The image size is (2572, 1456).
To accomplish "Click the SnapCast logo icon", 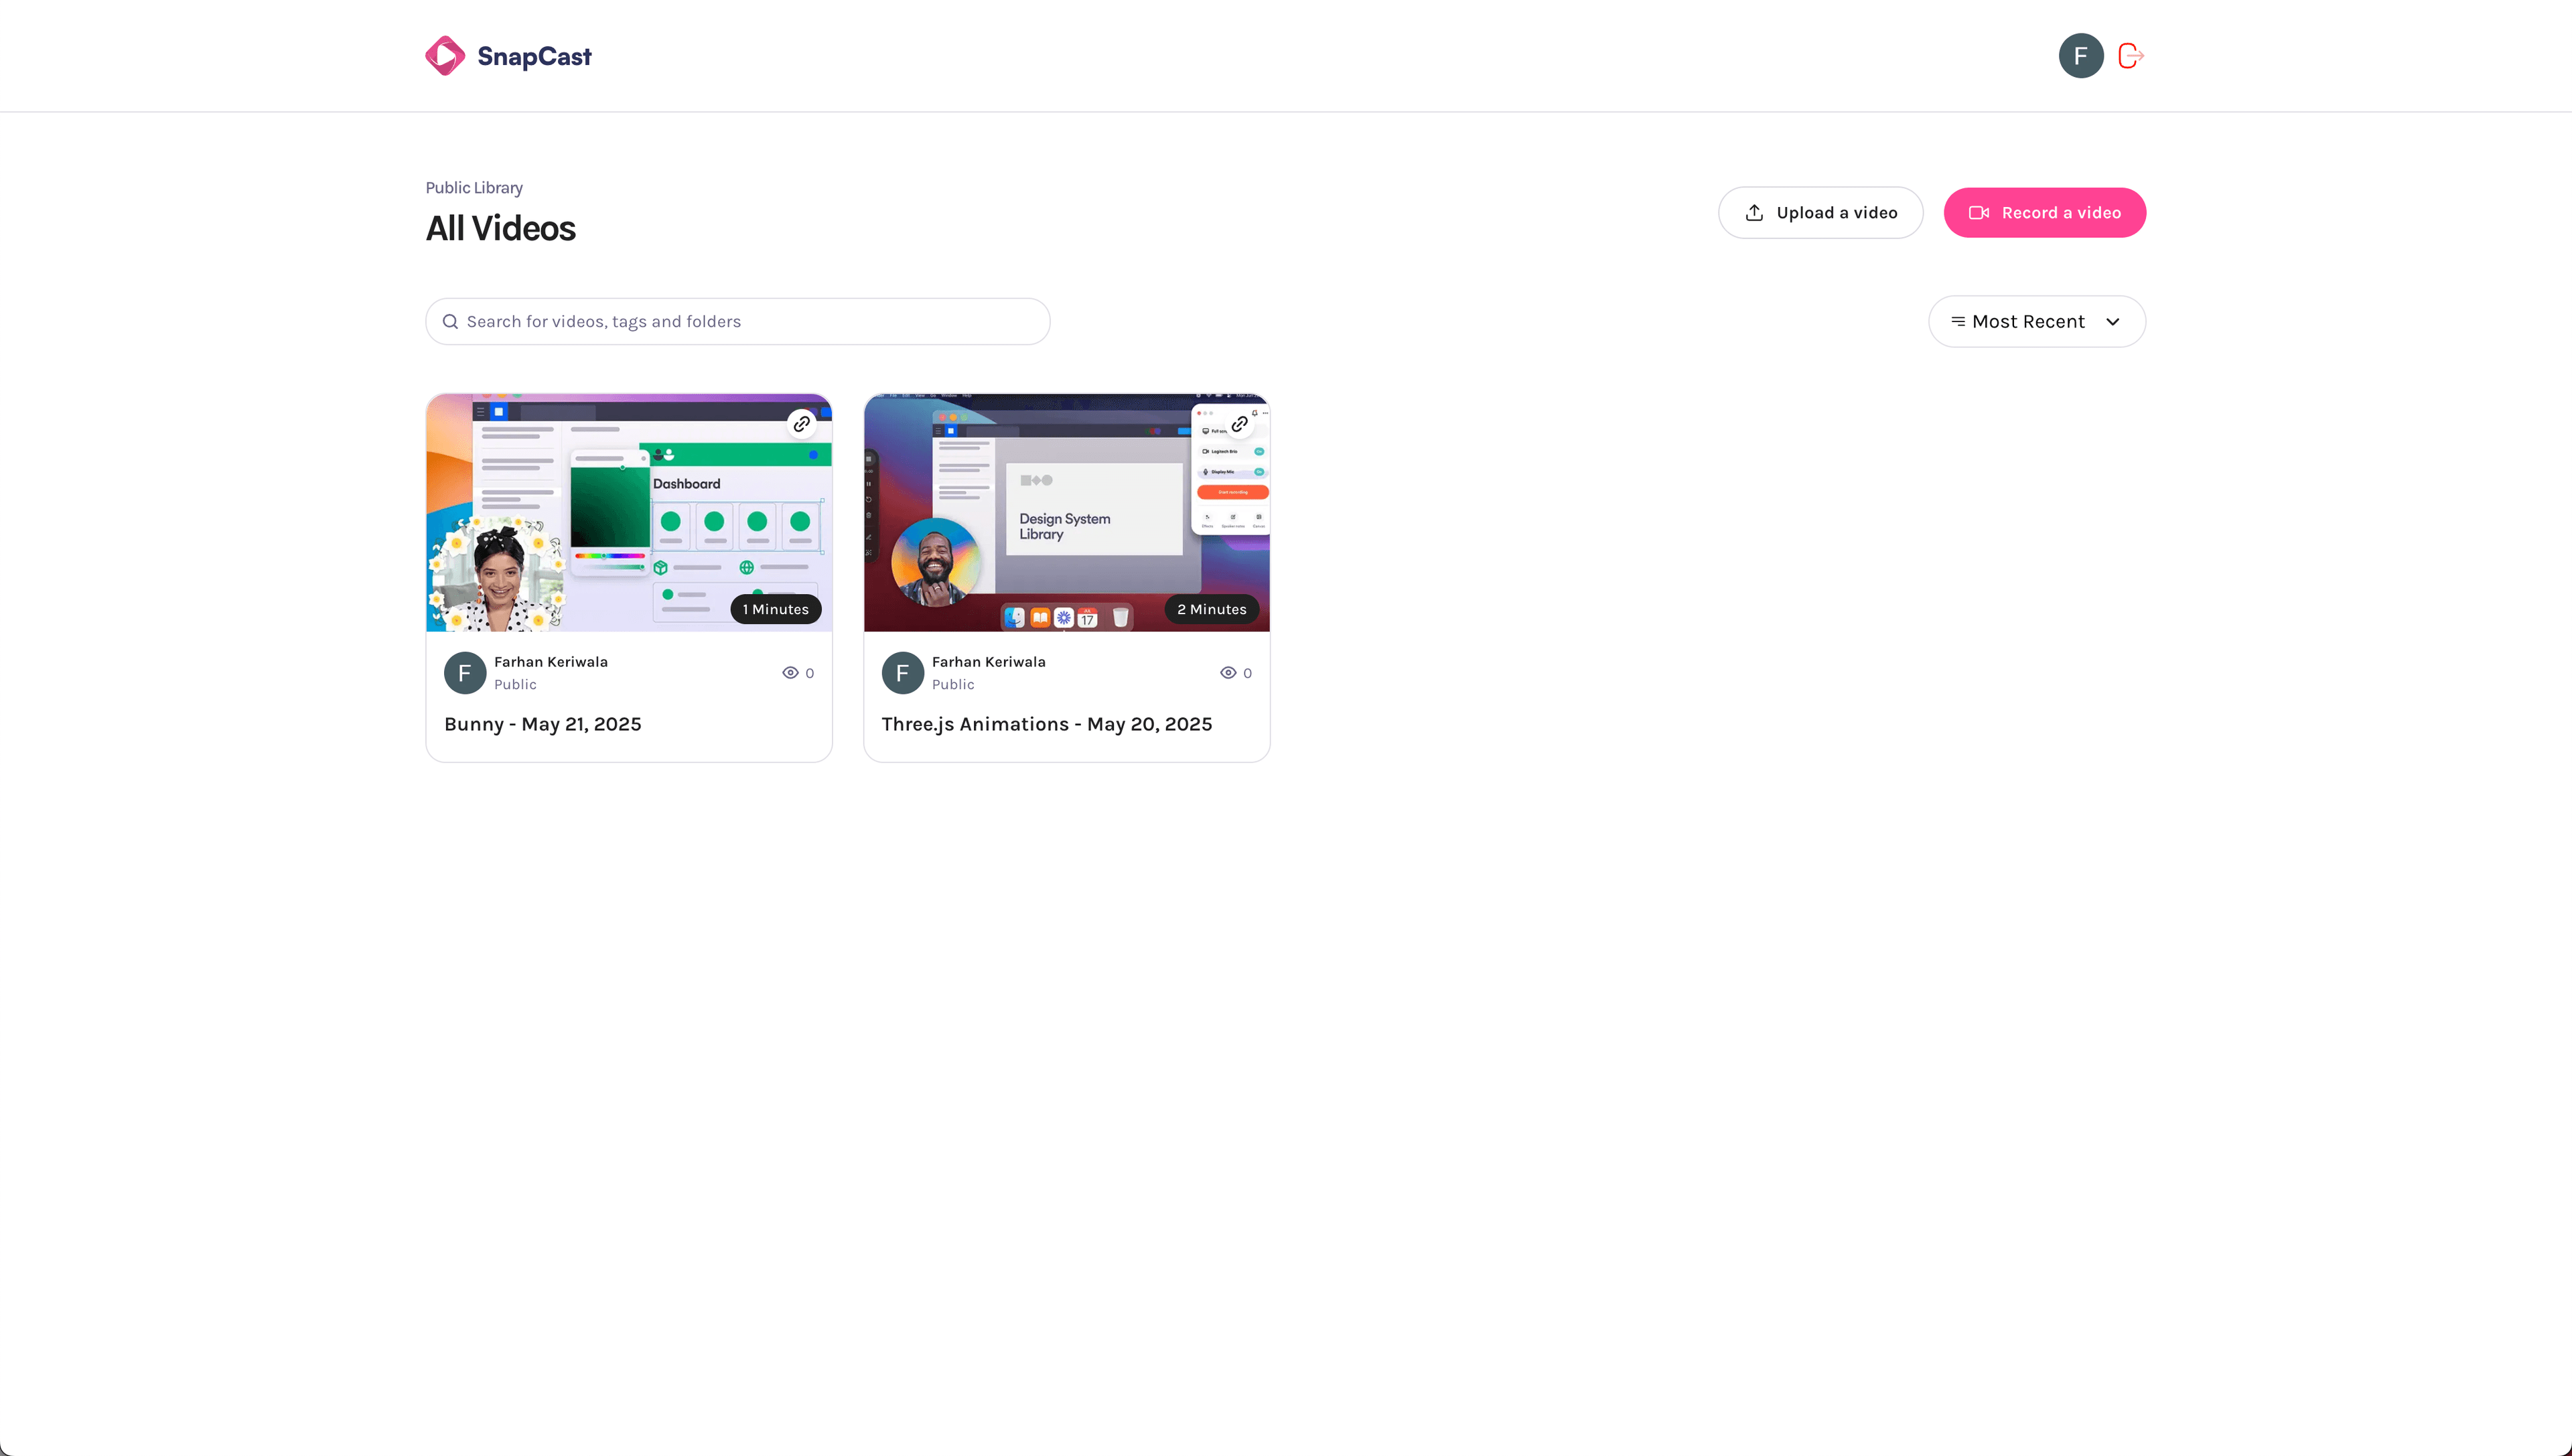I will click(x=445, y=56).
